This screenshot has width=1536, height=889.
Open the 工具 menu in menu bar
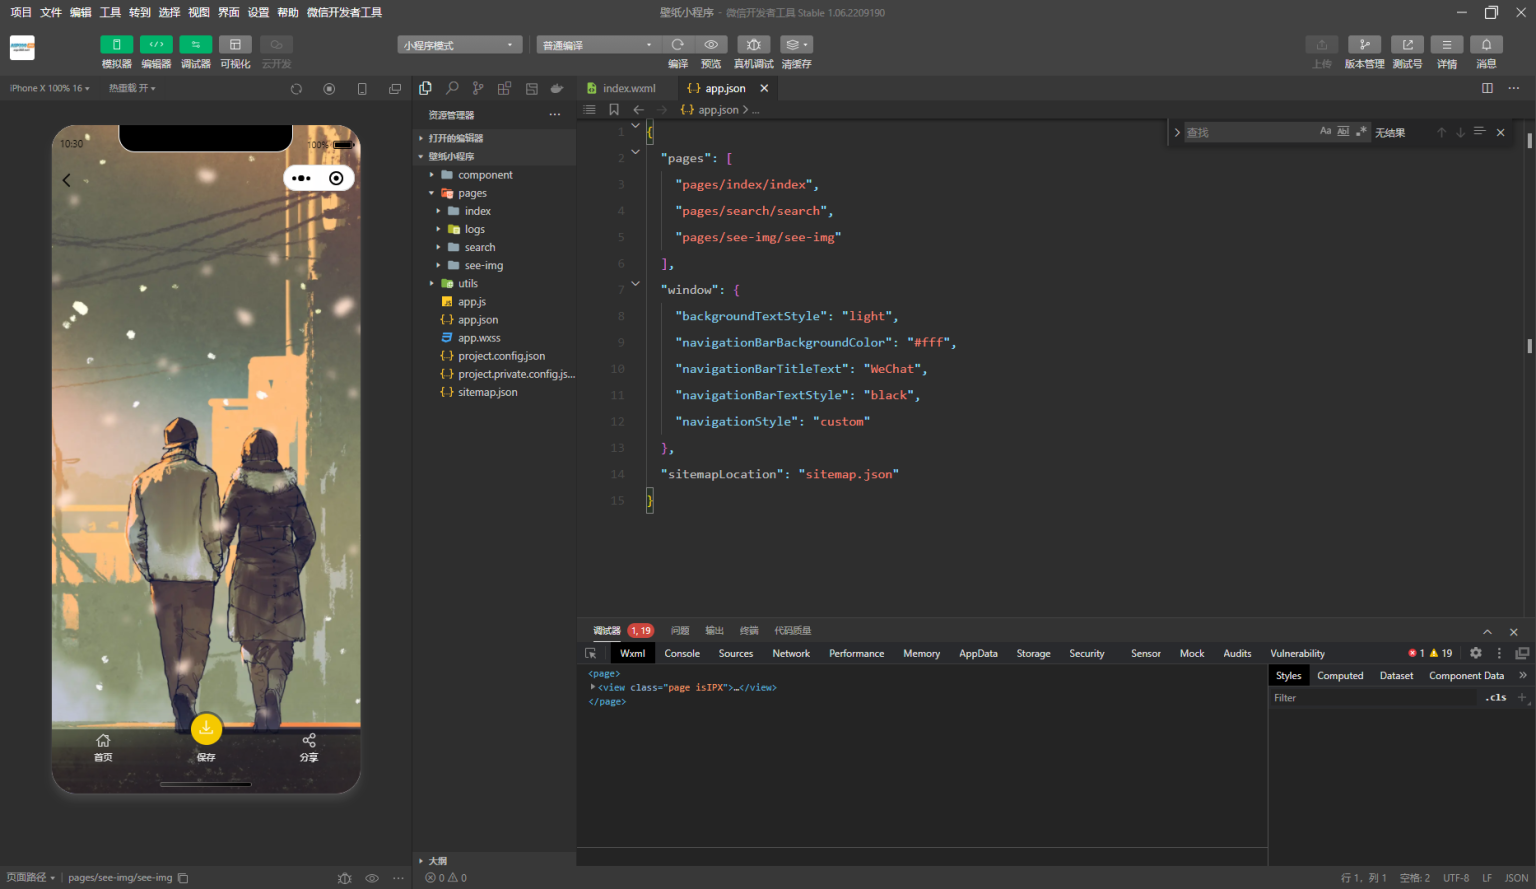110,12
